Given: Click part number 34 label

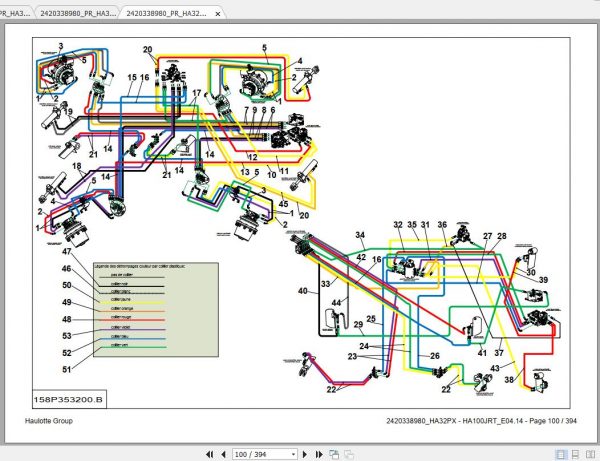Looking at the screenshot, I should click(360, 235).
